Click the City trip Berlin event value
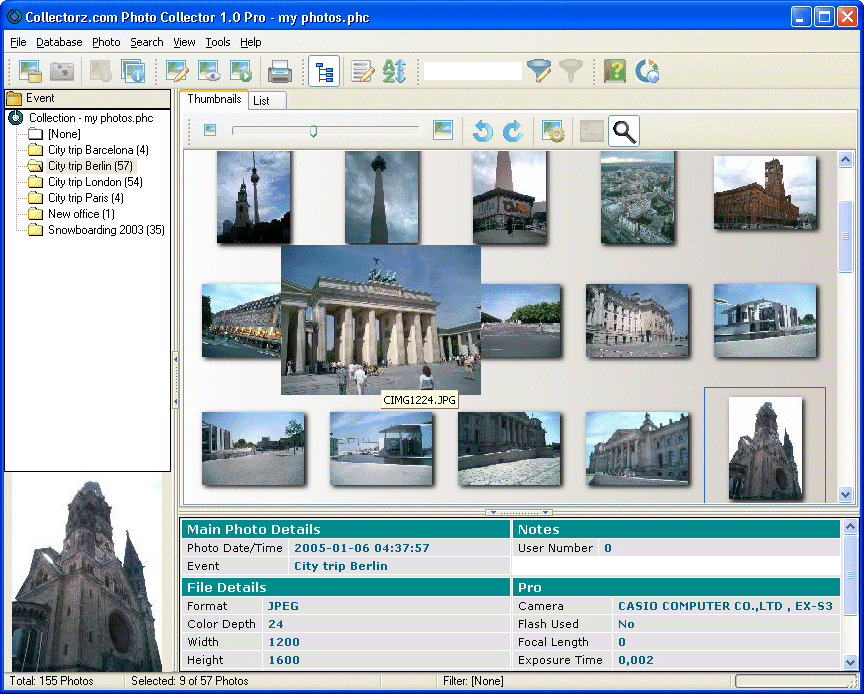Viewport: 864px width, 694px height. tap(341, 566)
